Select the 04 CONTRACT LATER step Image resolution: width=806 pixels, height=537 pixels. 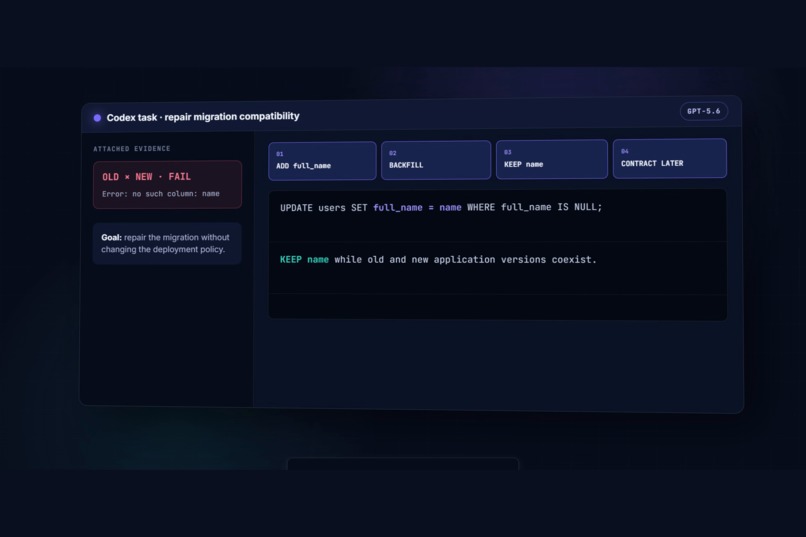(670, 158)
